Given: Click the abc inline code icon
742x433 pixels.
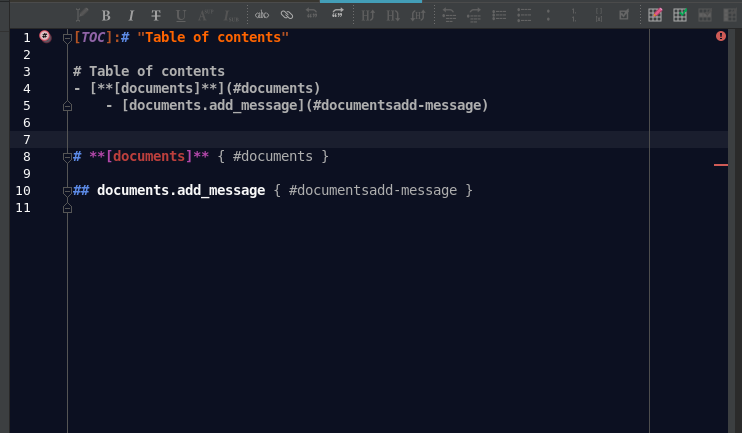Looking at the screenshot, I should pos(262,15).
